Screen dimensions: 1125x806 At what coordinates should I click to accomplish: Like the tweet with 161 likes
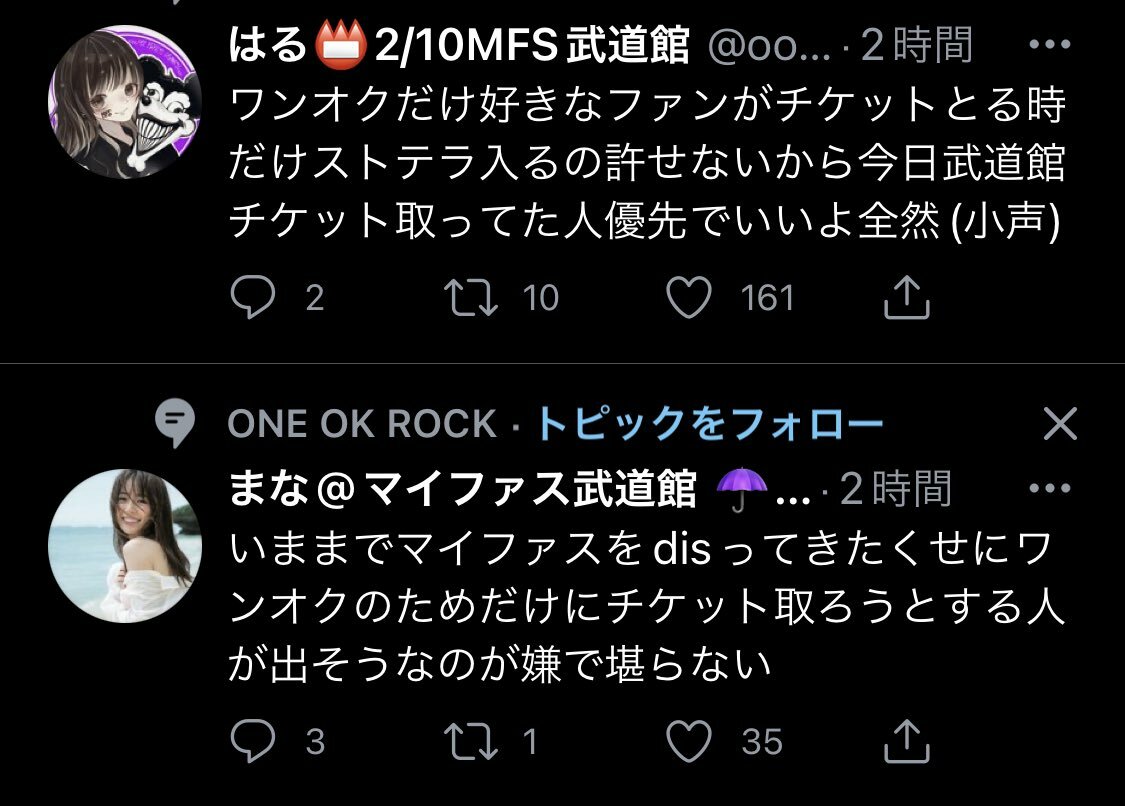click(x=689, y=297)
